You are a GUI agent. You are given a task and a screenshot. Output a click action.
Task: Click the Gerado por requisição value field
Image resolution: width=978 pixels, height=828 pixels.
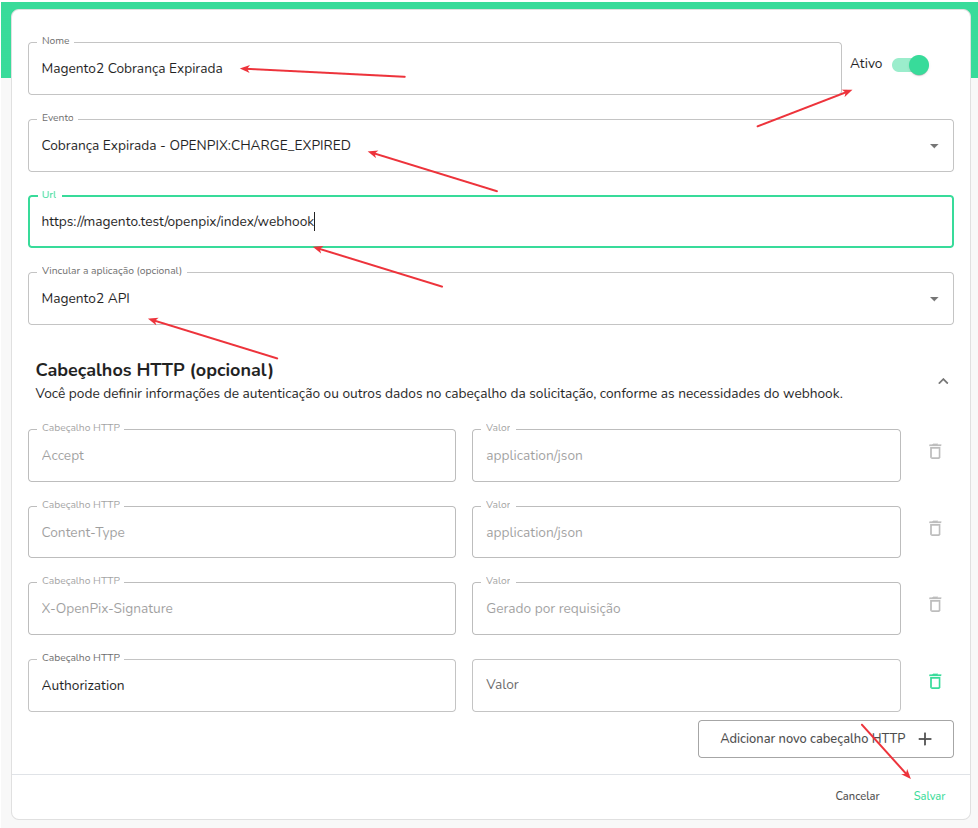click(x=686, y=609)
